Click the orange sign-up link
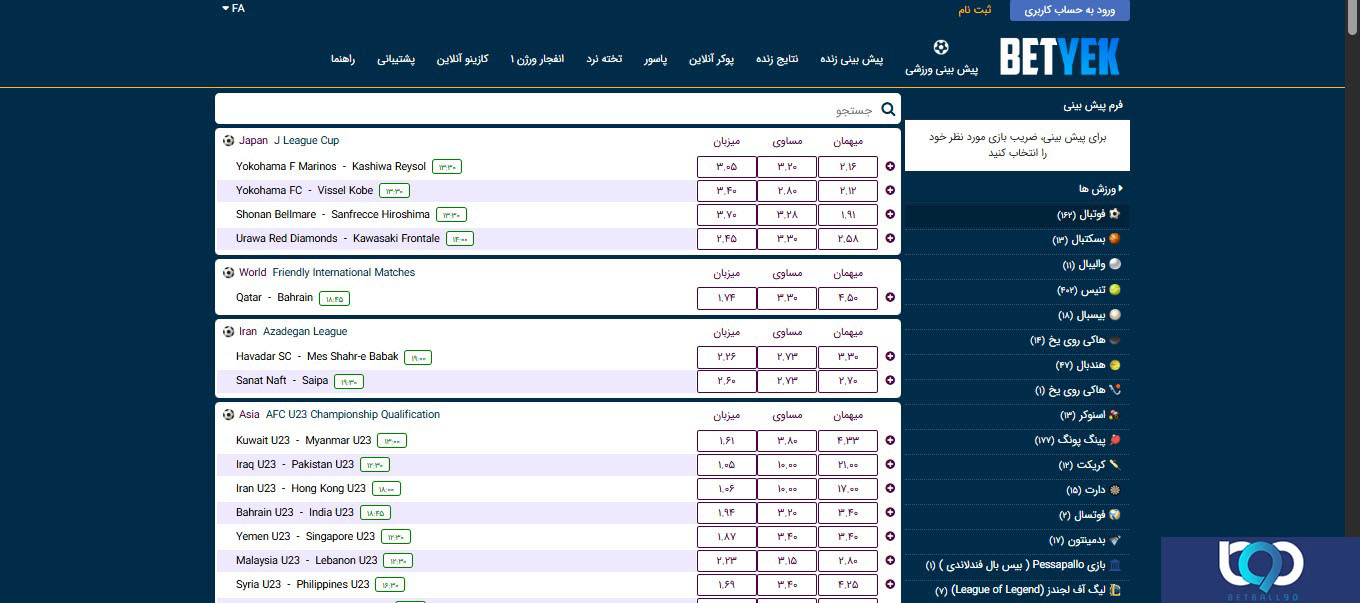This screenshot has height=603, width=1360. (974, 10)
